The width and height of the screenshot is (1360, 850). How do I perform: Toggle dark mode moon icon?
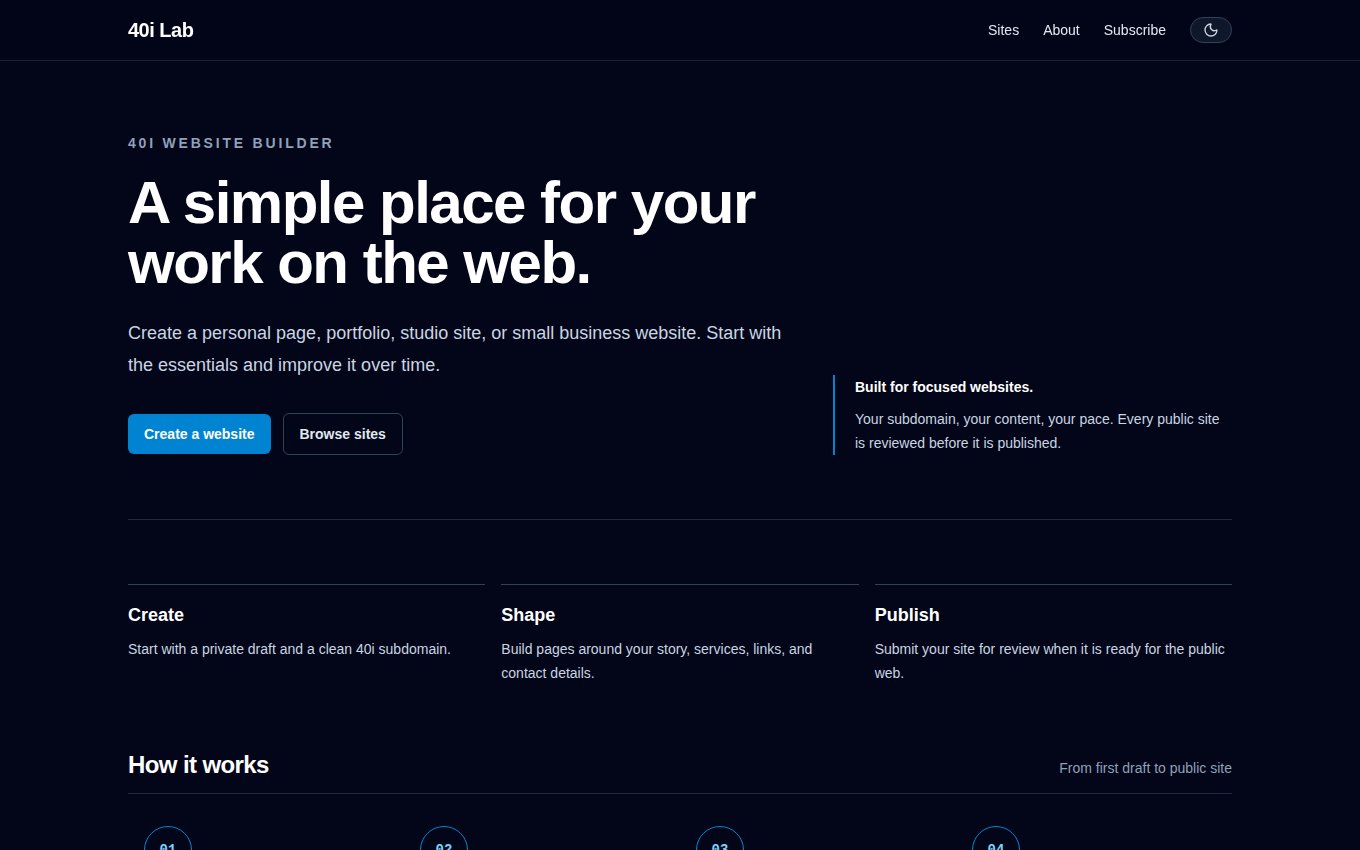click(1210, 30)
